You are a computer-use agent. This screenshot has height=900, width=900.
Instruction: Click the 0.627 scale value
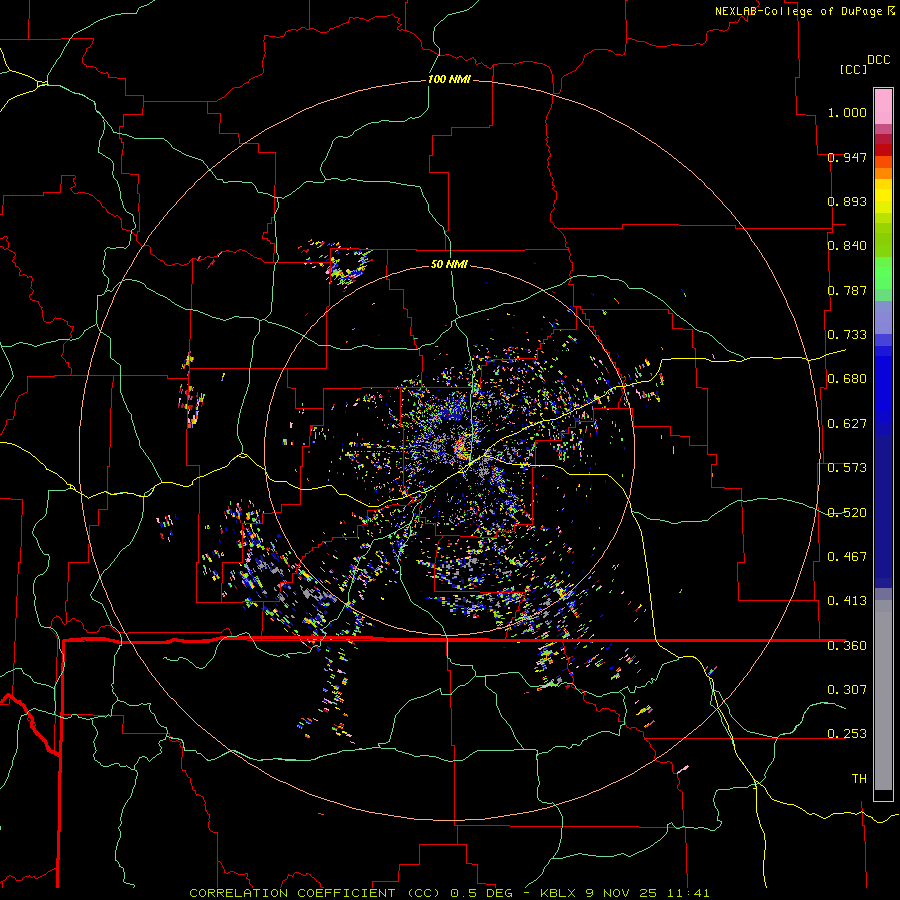tap(847, 424)
